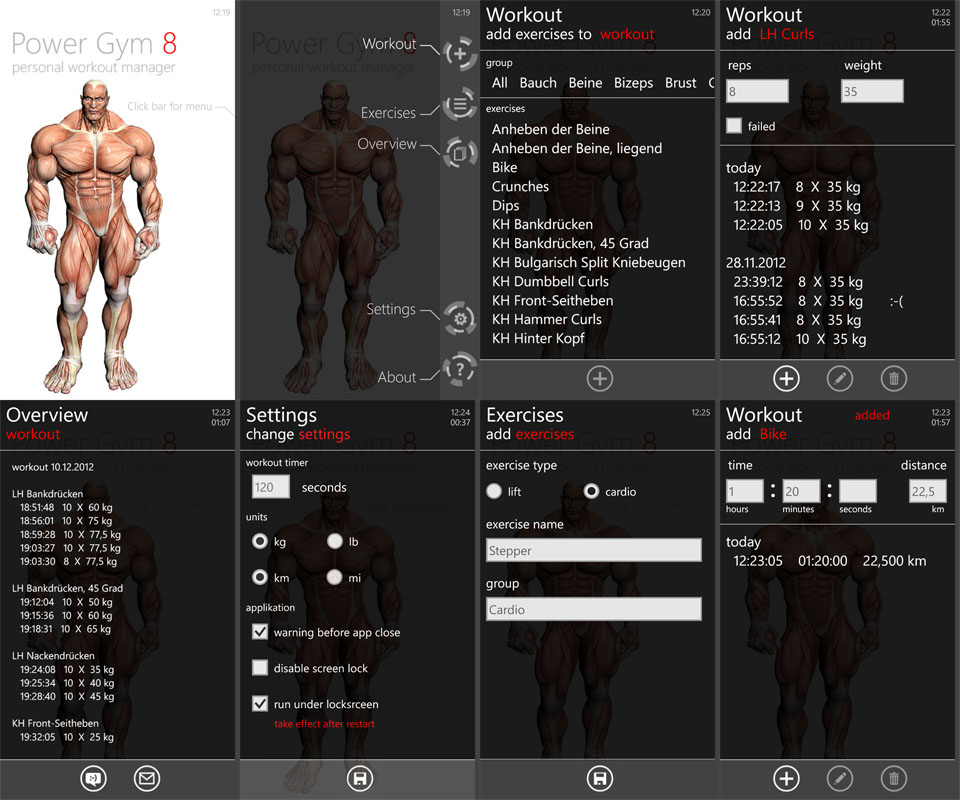Select the All group tab
This screenshot has width=960, height=800.
point(500,83)
